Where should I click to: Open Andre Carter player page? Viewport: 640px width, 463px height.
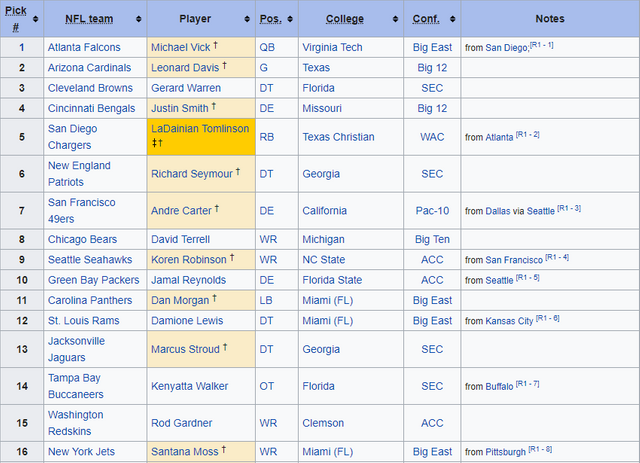(x=181, y=211)
